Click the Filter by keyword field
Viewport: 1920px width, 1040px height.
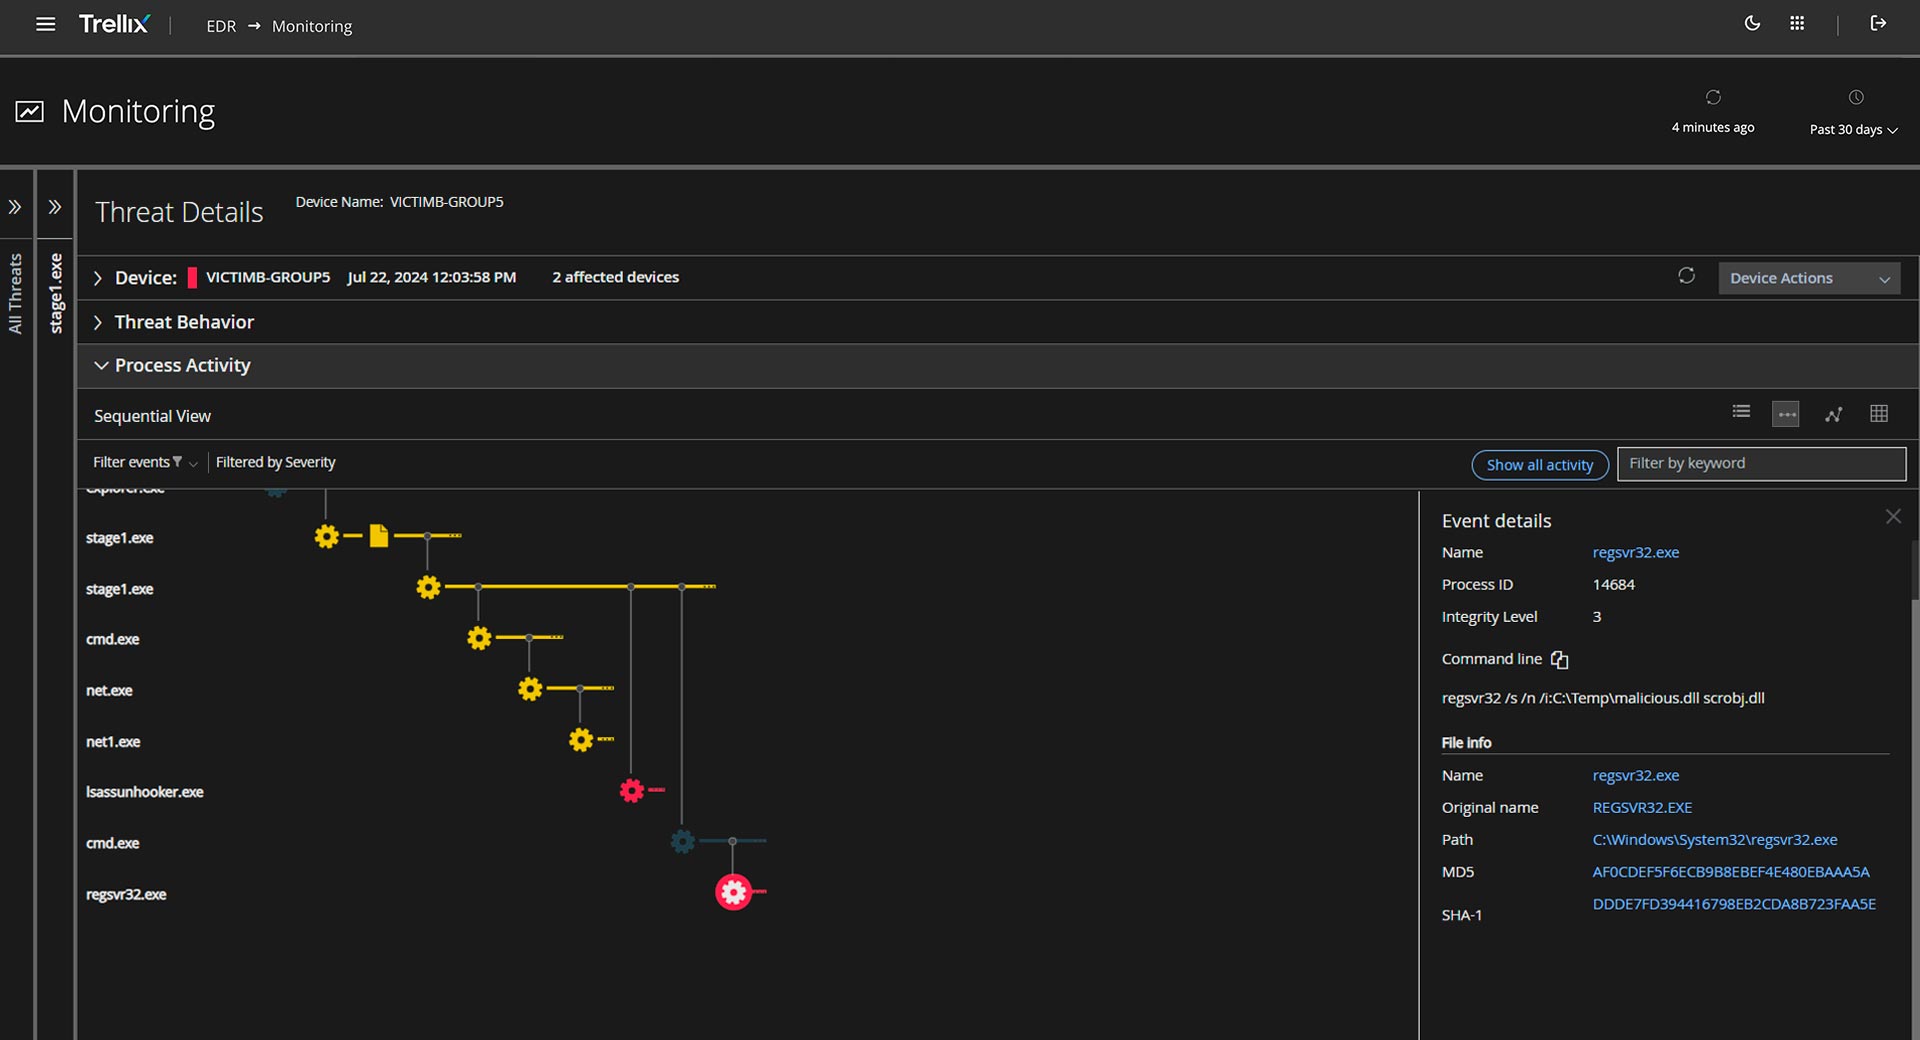pyautogui.click(x=1760, y=464)
